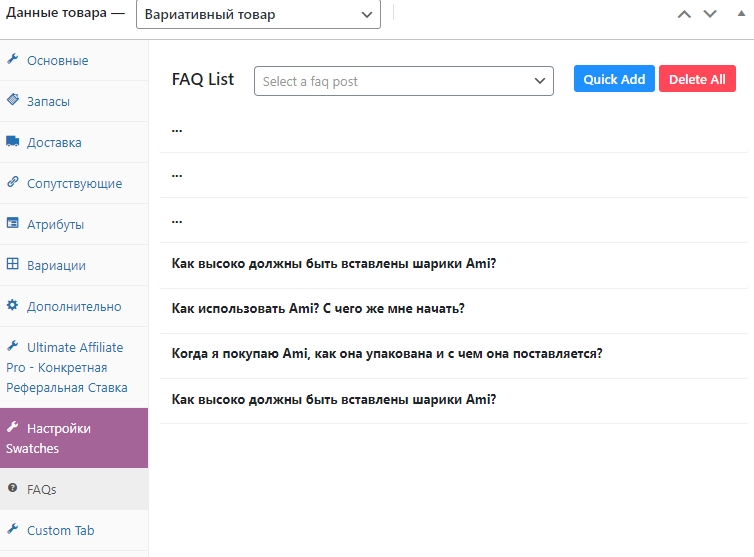Image resolution: width=754 pixels, height=557 pixels.
Task: Click the link icon beside Сопутствующие
Action: click(x=13, y=182)
